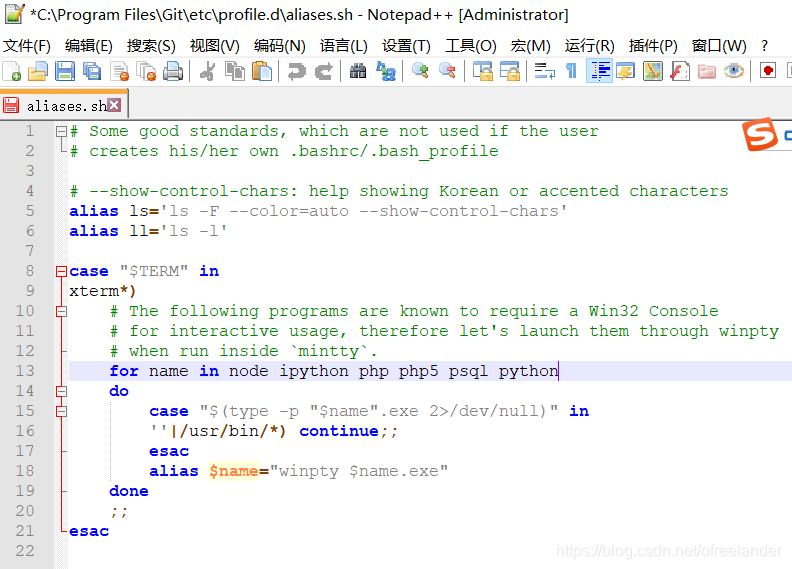The image size is (792, 569).
Task: Select the aliases.sh document tab
Action: point(64,105)
